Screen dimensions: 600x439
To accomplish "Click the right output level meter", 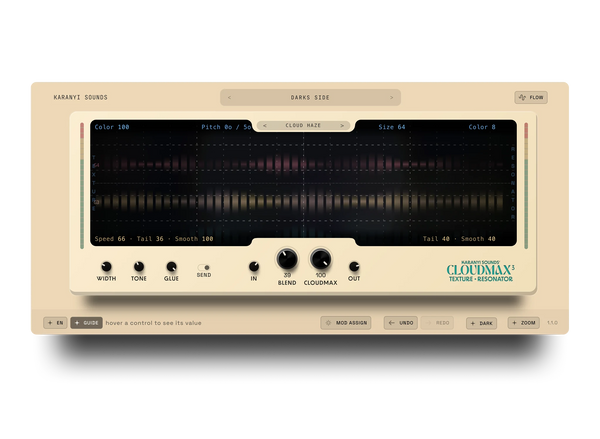I will pyautogui.click(x=526, y=186).
